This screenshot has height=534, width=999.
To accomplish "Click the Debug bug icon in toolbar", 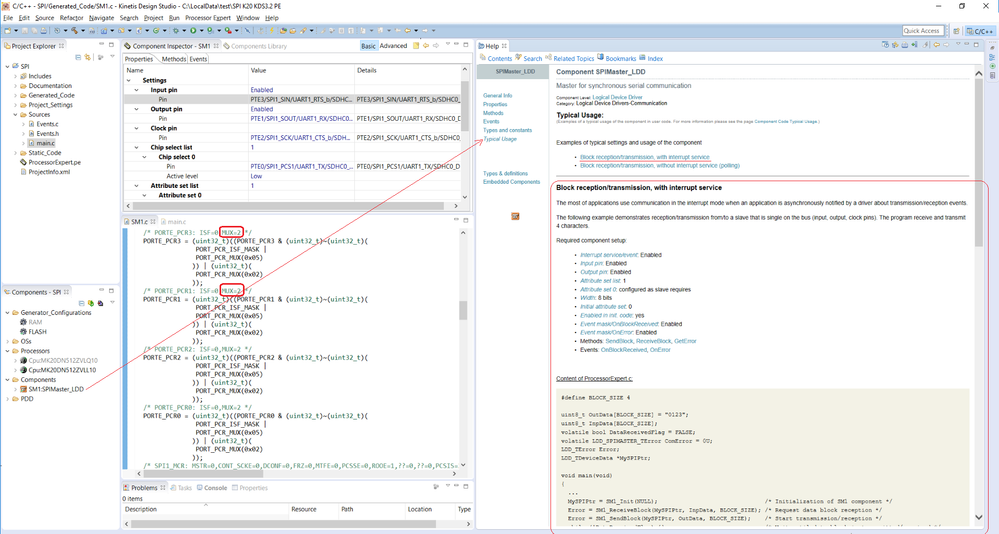I will point(176,30).
